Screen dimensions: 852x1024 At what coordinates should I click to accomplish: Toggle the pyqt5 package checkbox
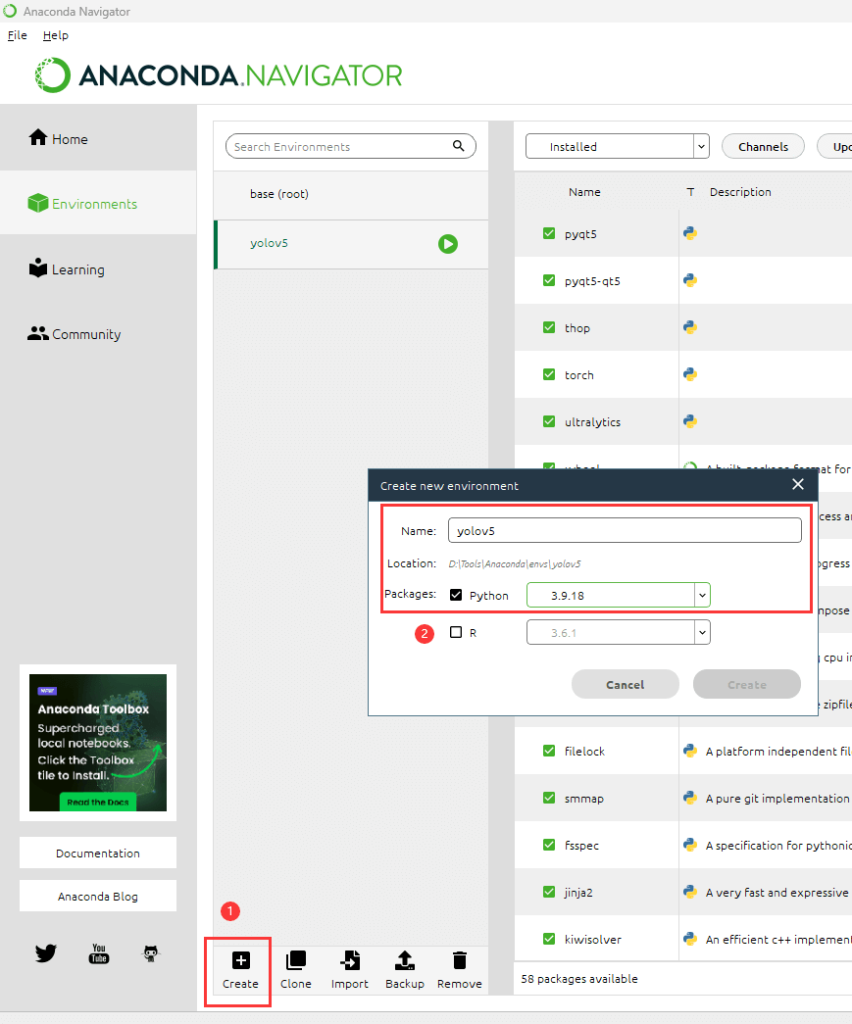pyautogui.click(x=549, y=233)
